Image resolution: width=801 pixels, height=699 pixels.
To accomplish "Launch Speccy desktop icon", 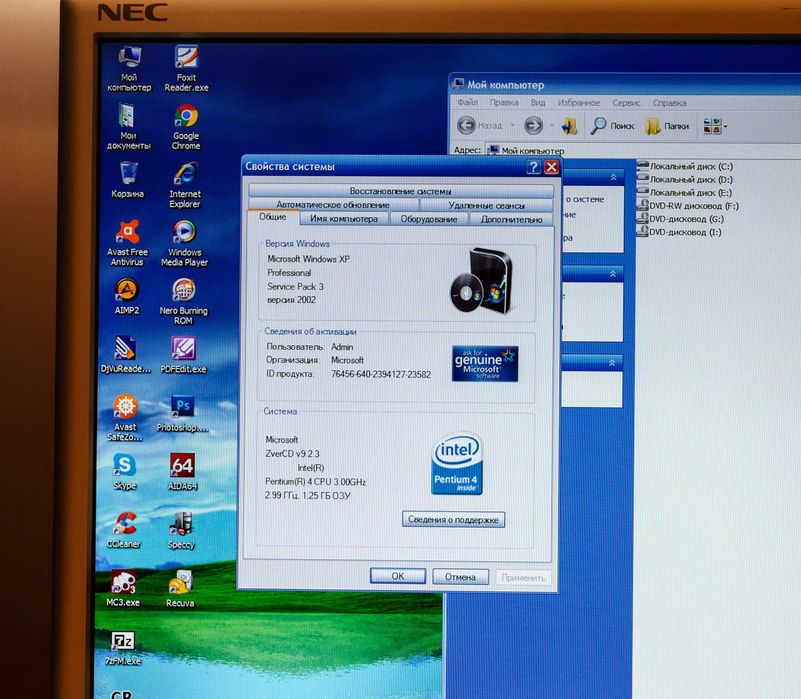I will pos(181,530).
